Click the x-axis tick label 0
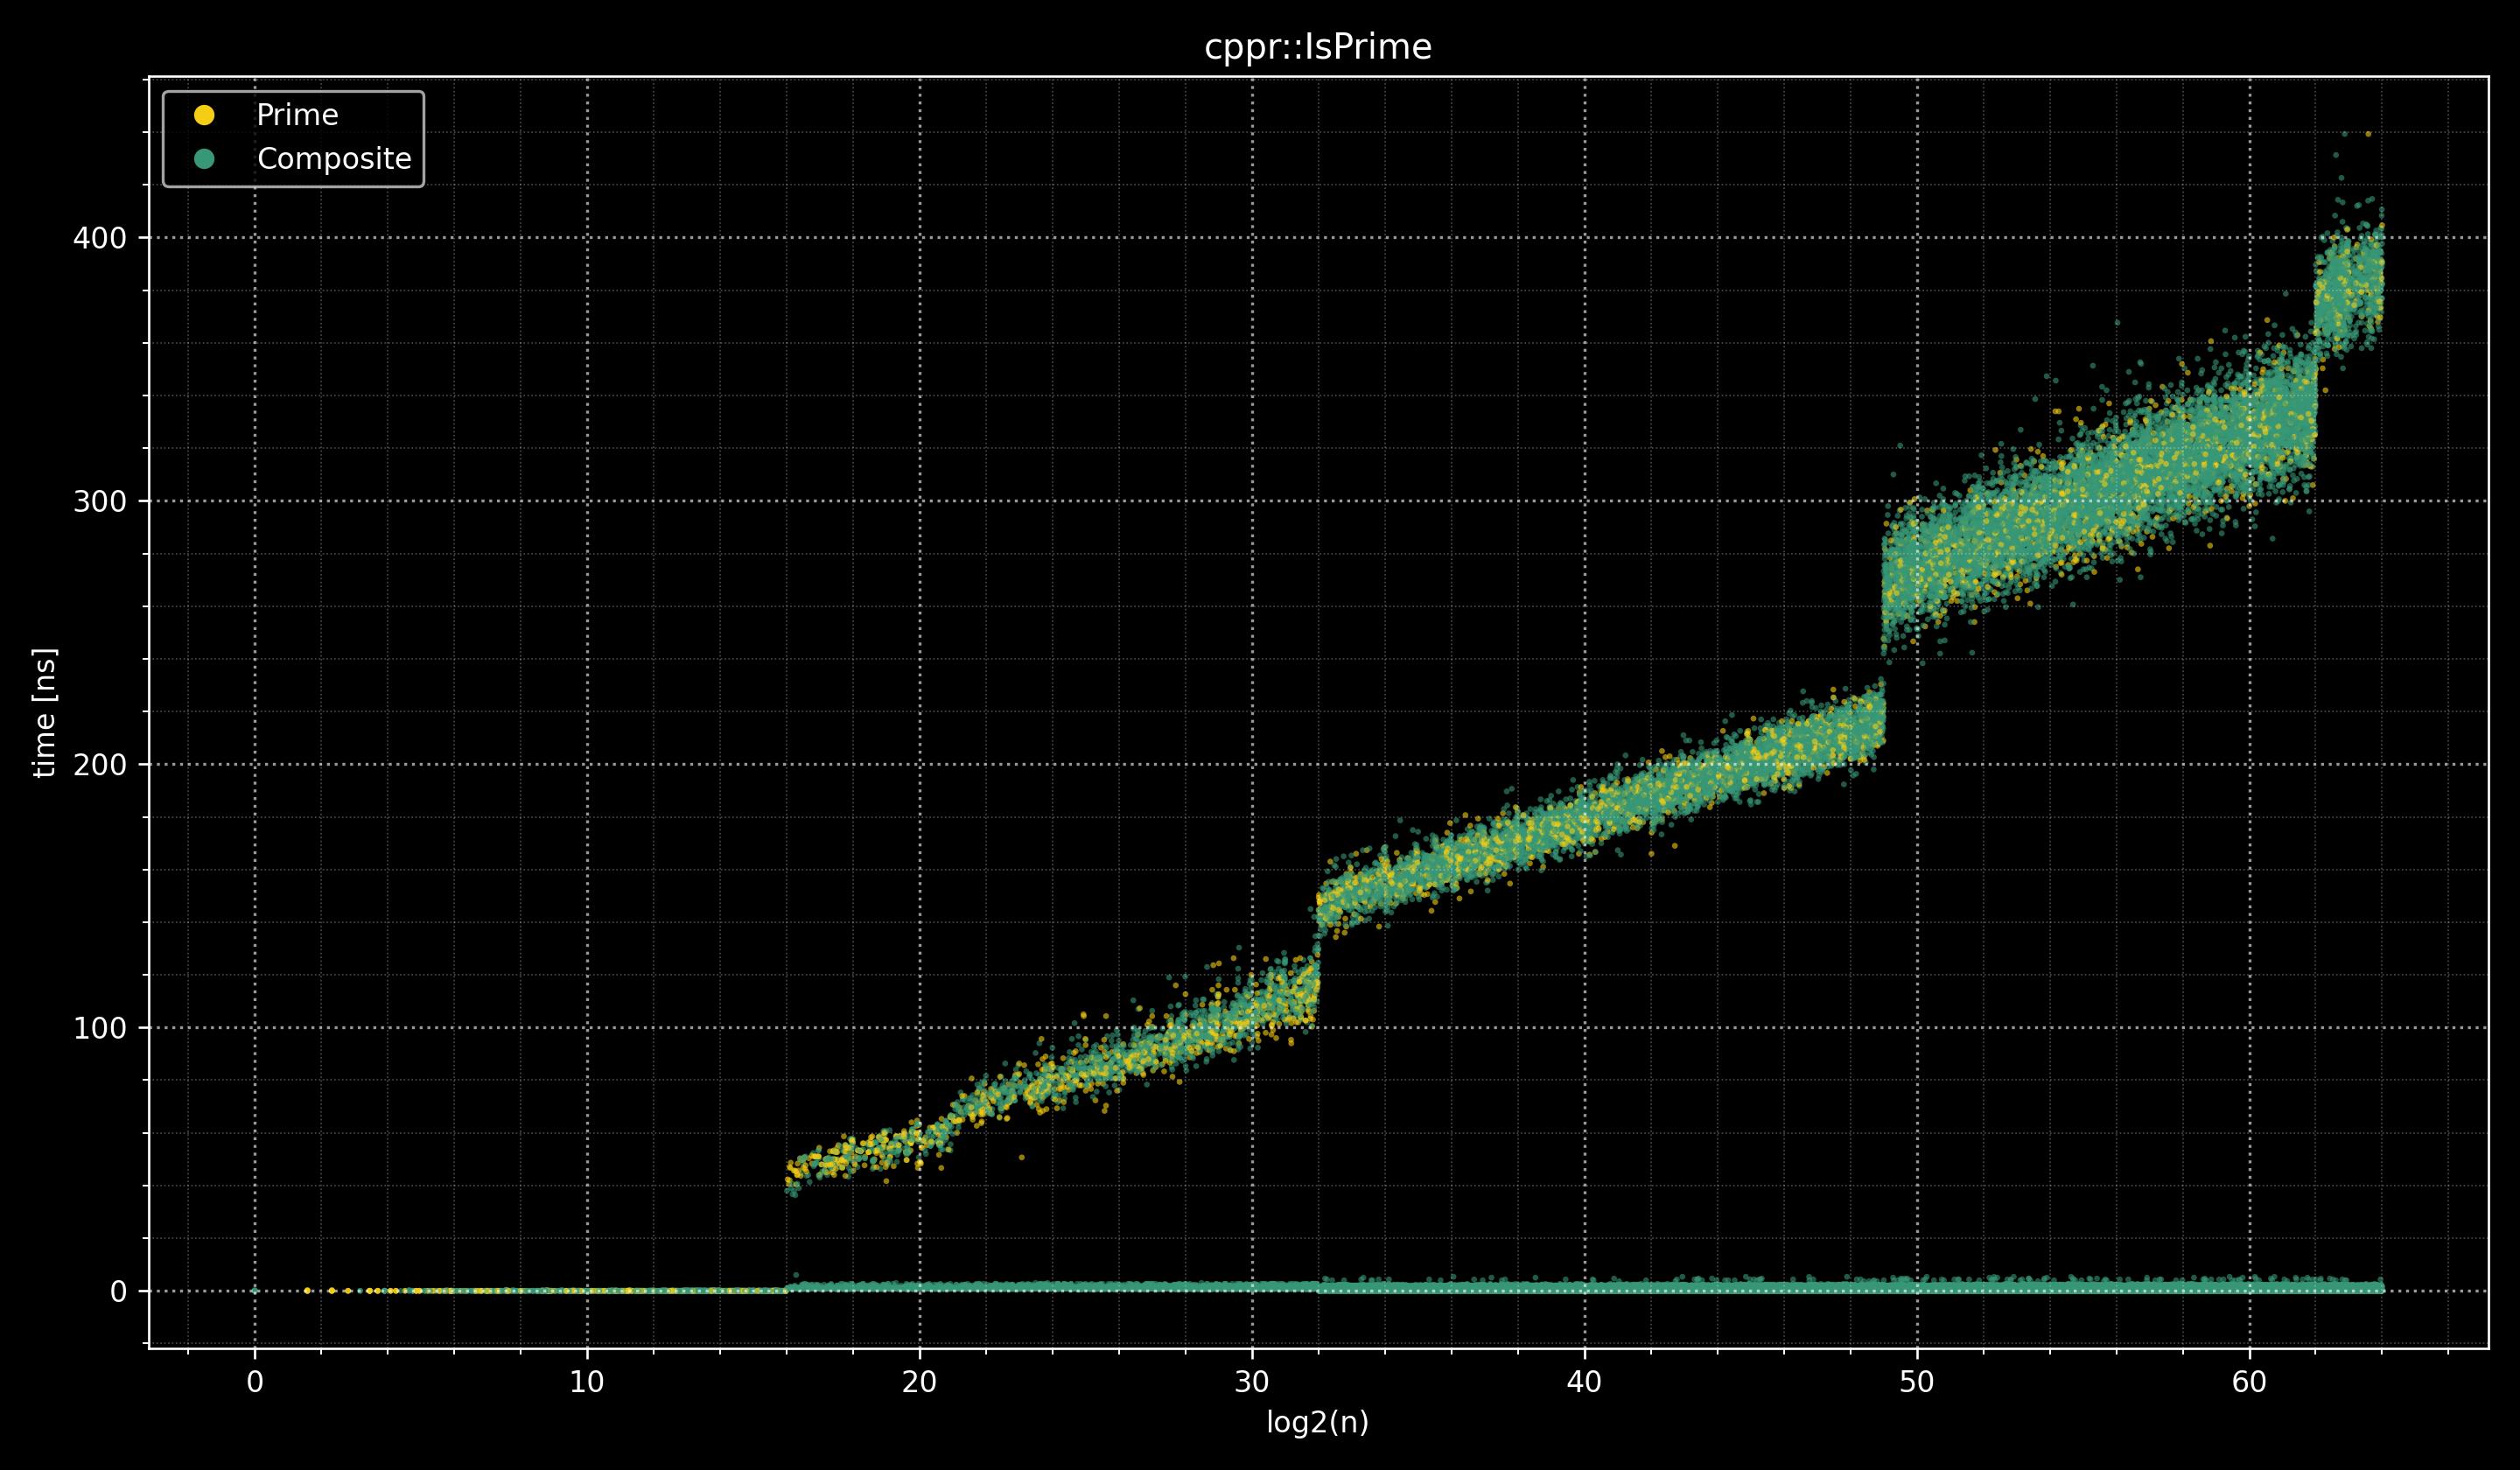 click(255, 1381)
